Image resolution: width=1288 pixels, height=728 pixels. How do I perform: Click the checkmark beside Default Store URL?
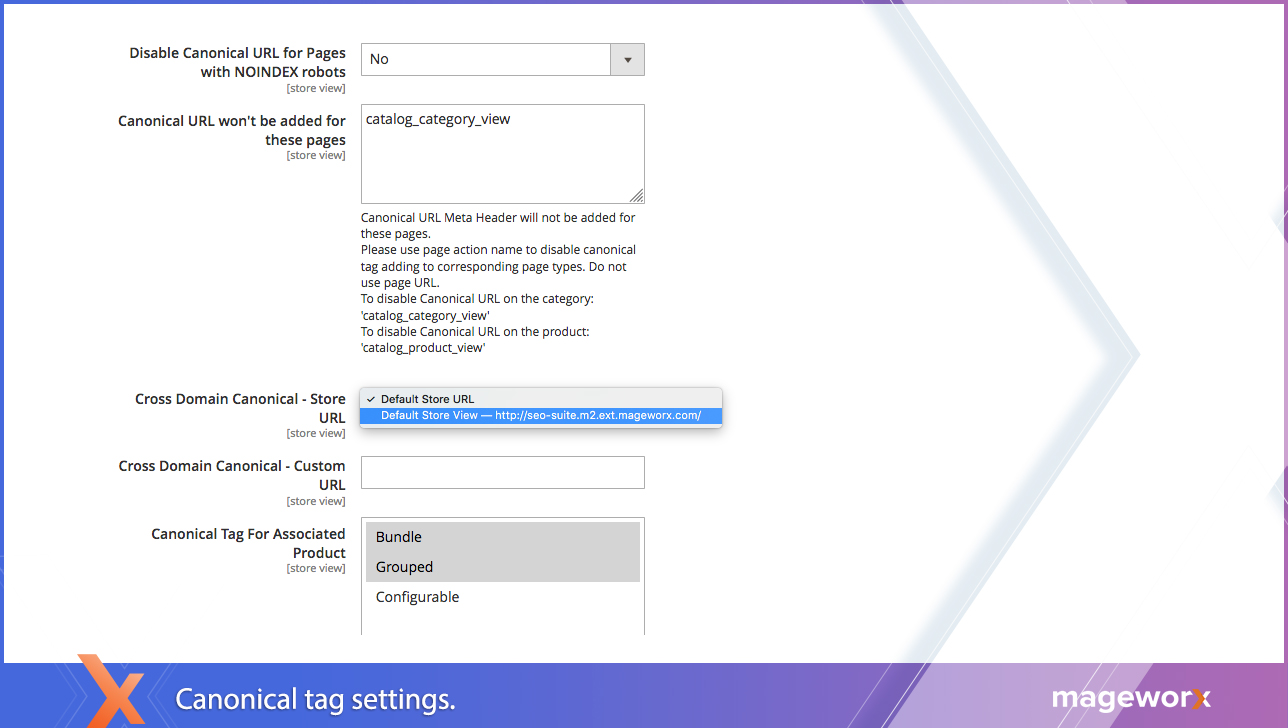370,399
